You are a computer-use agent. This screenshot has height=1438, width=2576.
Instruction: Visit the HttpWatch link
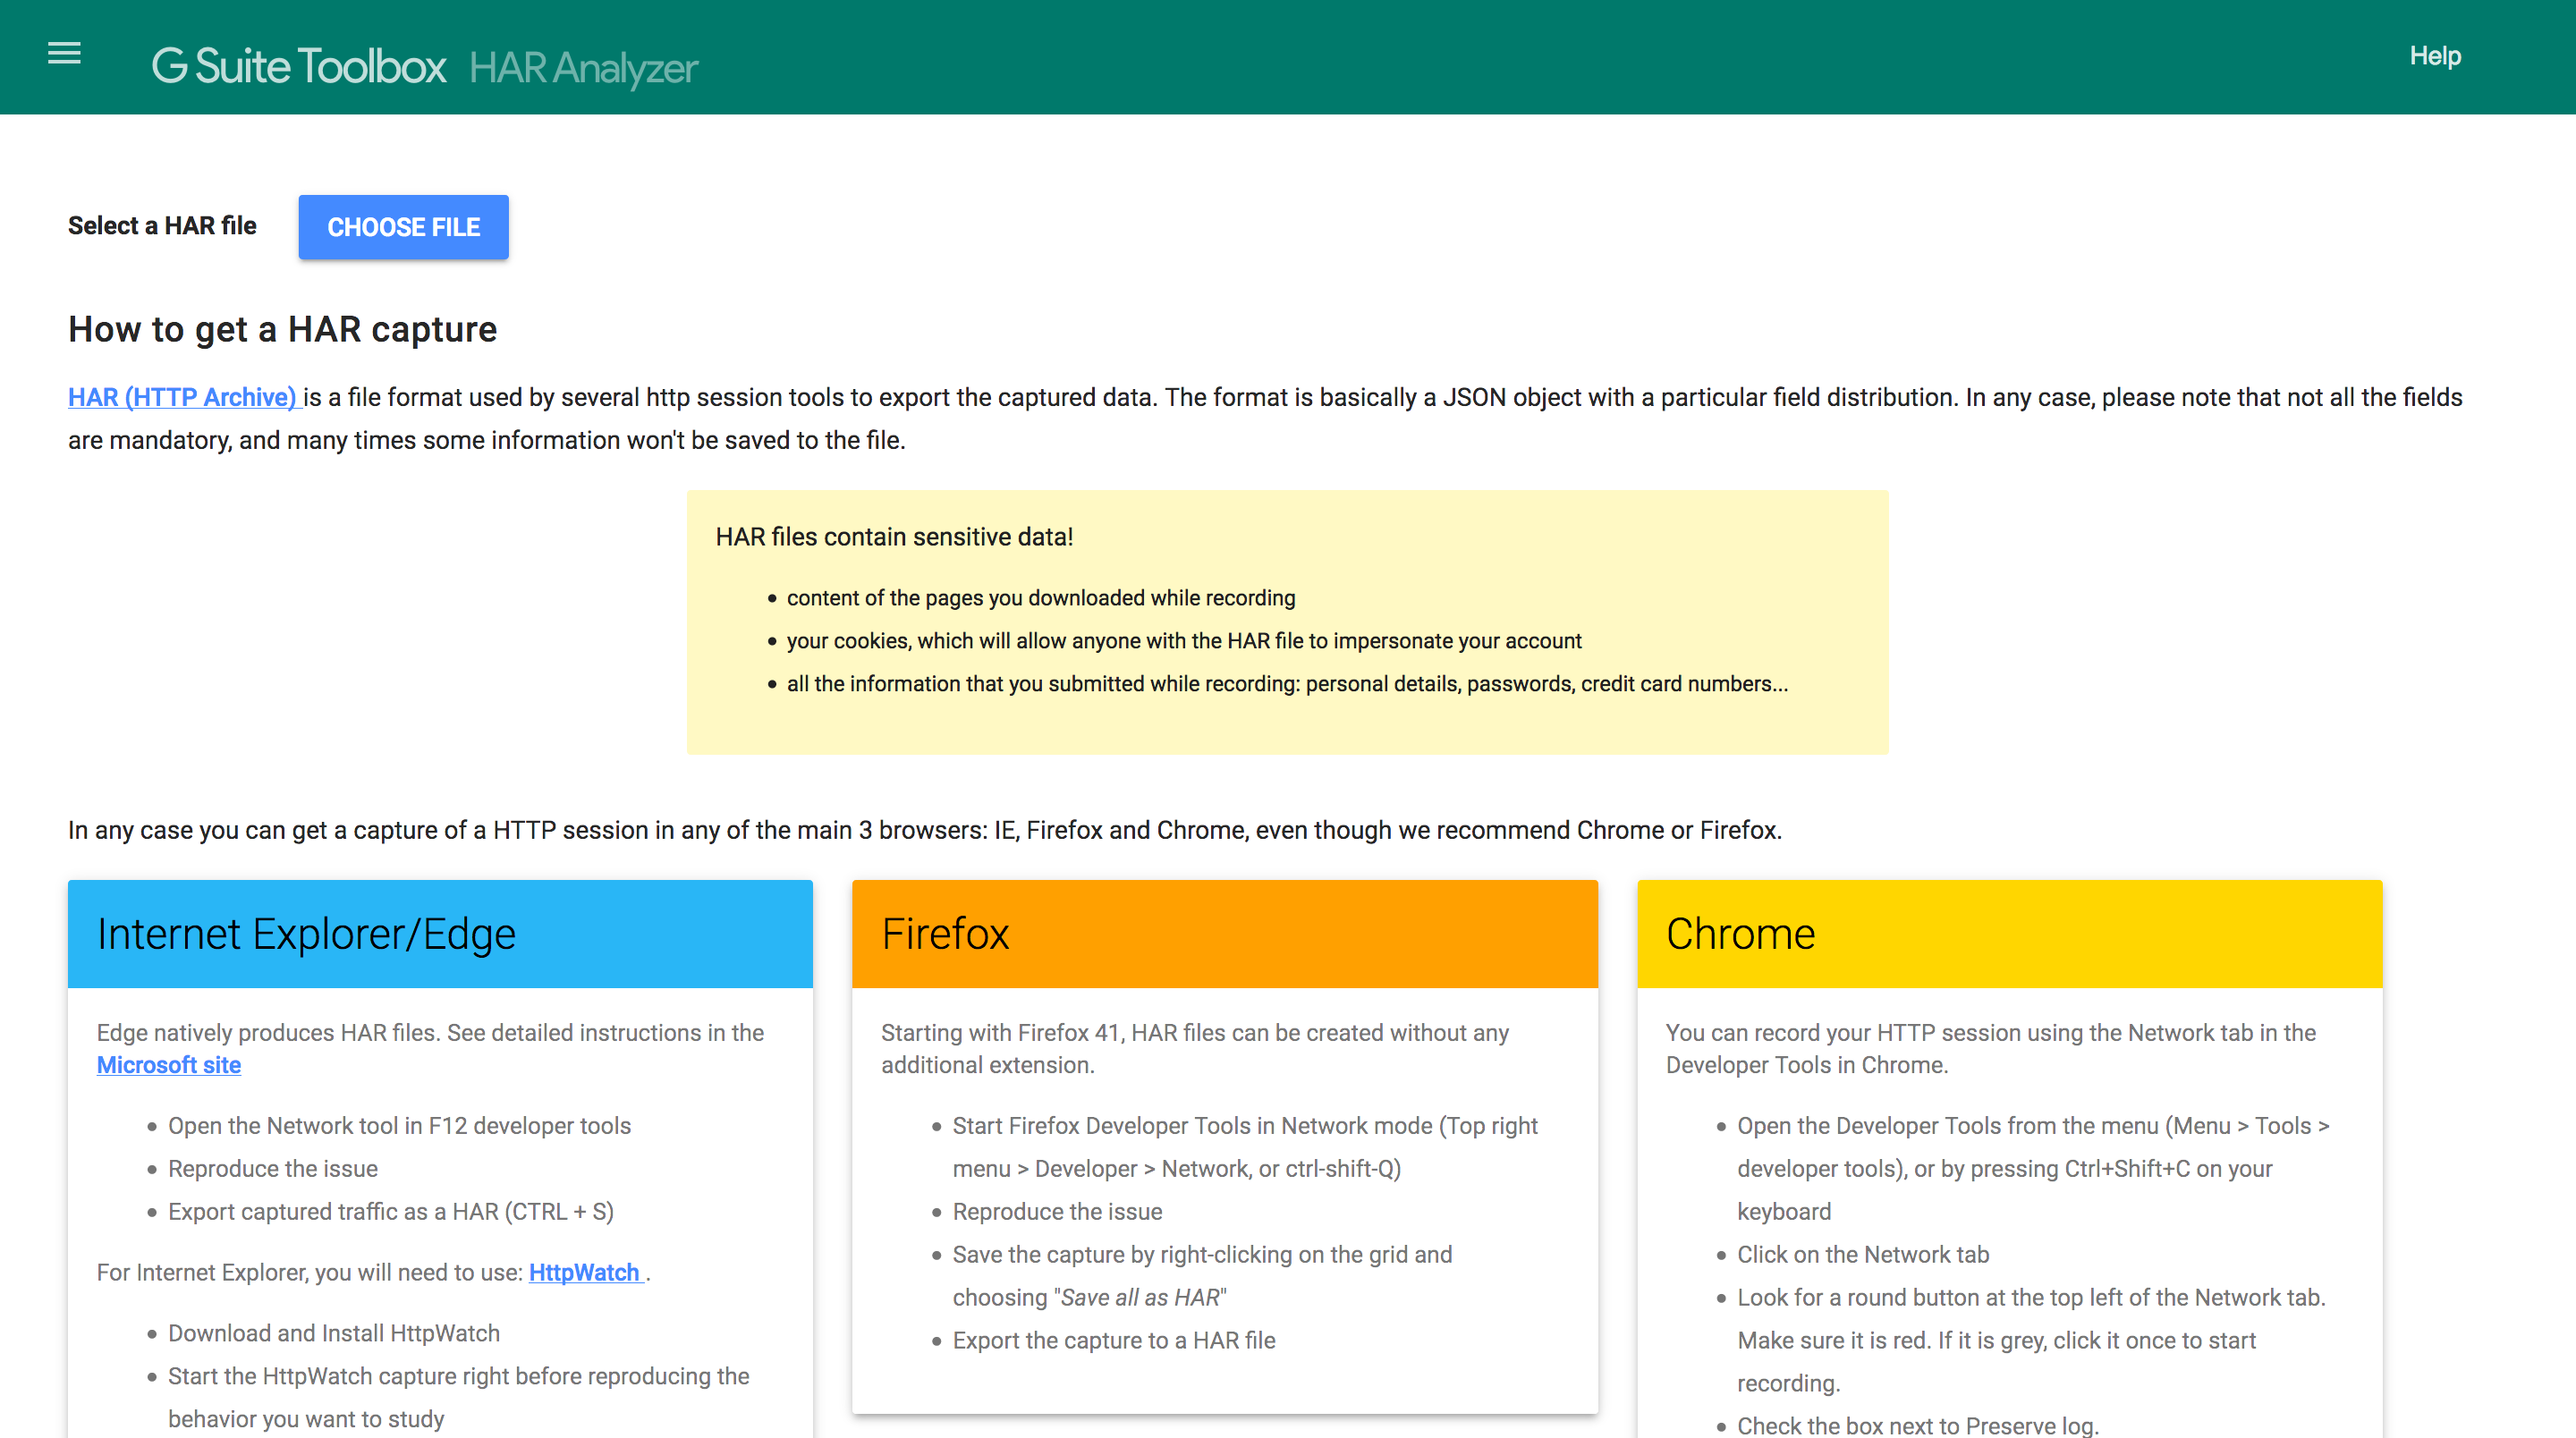click(x=584, y=1272)
